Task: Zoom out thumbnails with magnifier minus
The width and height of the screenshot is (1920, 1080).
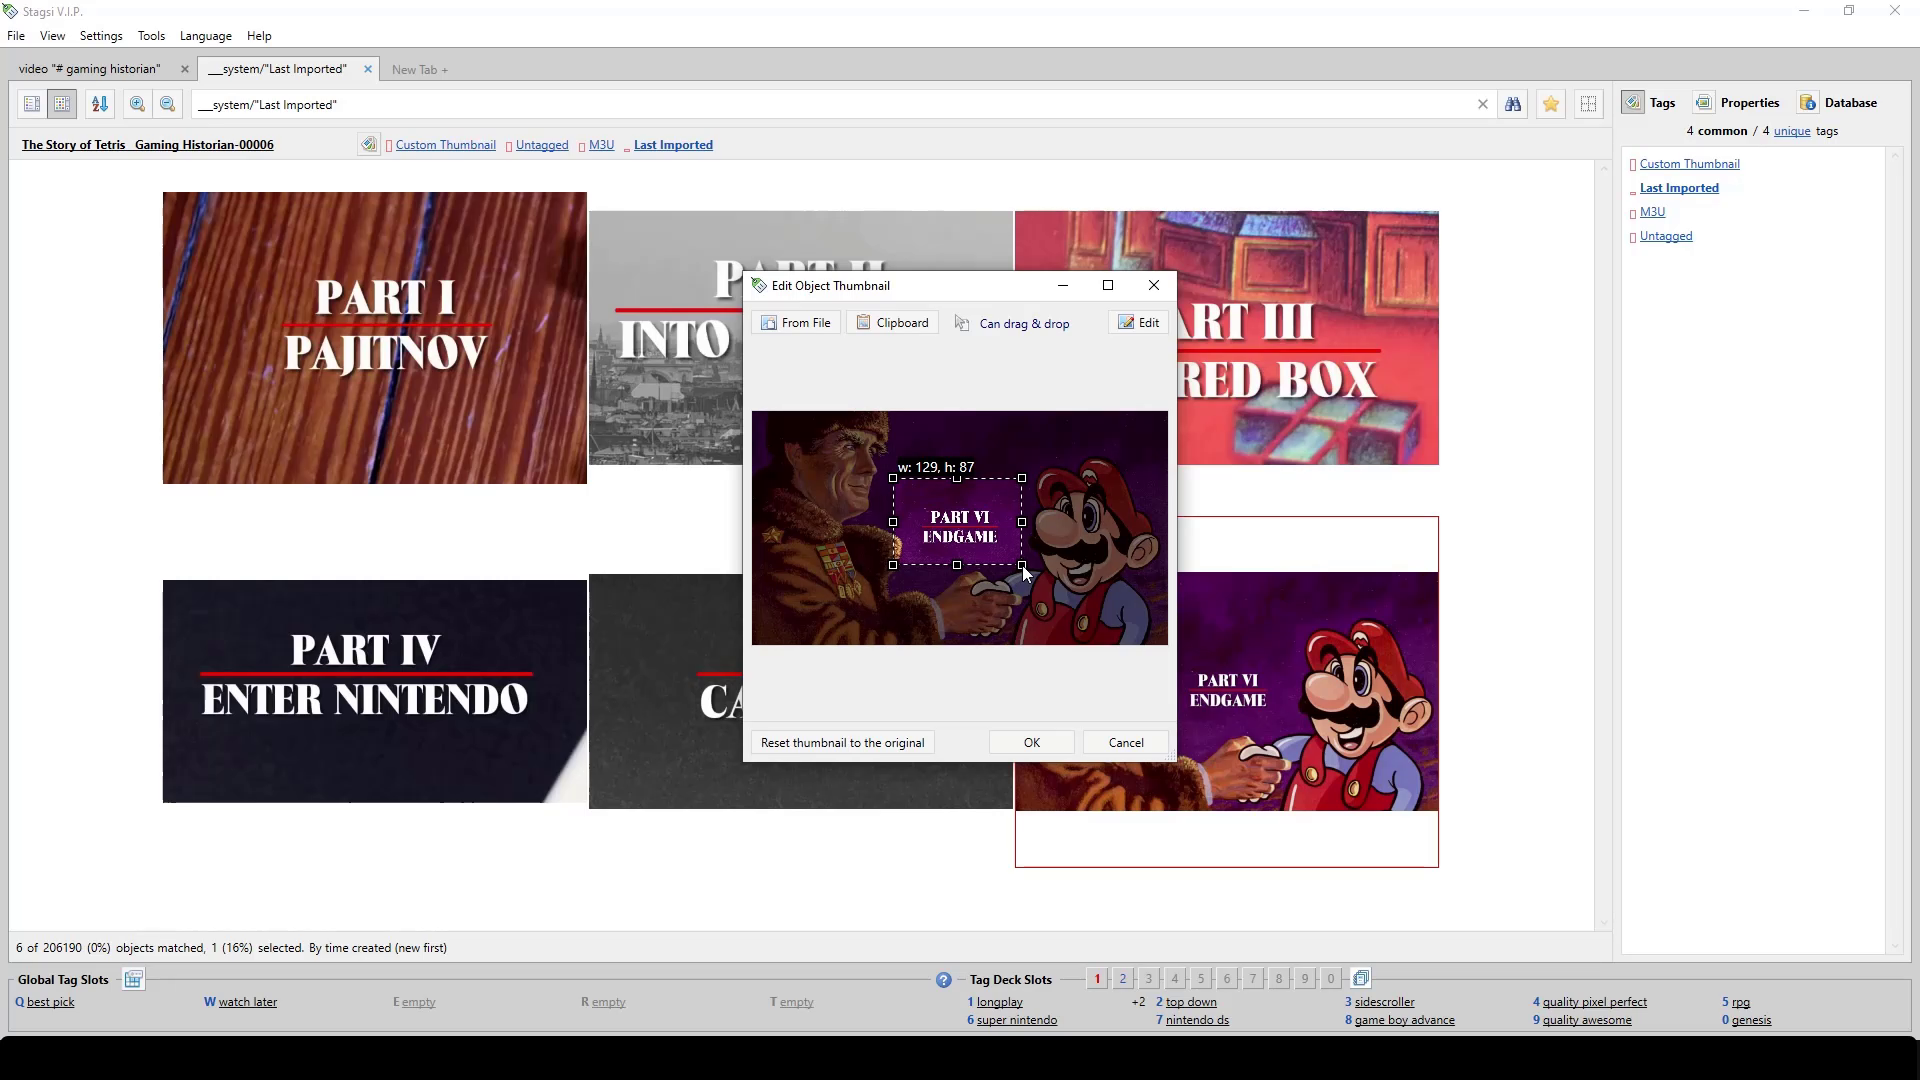Action: [x=167, y=104]
